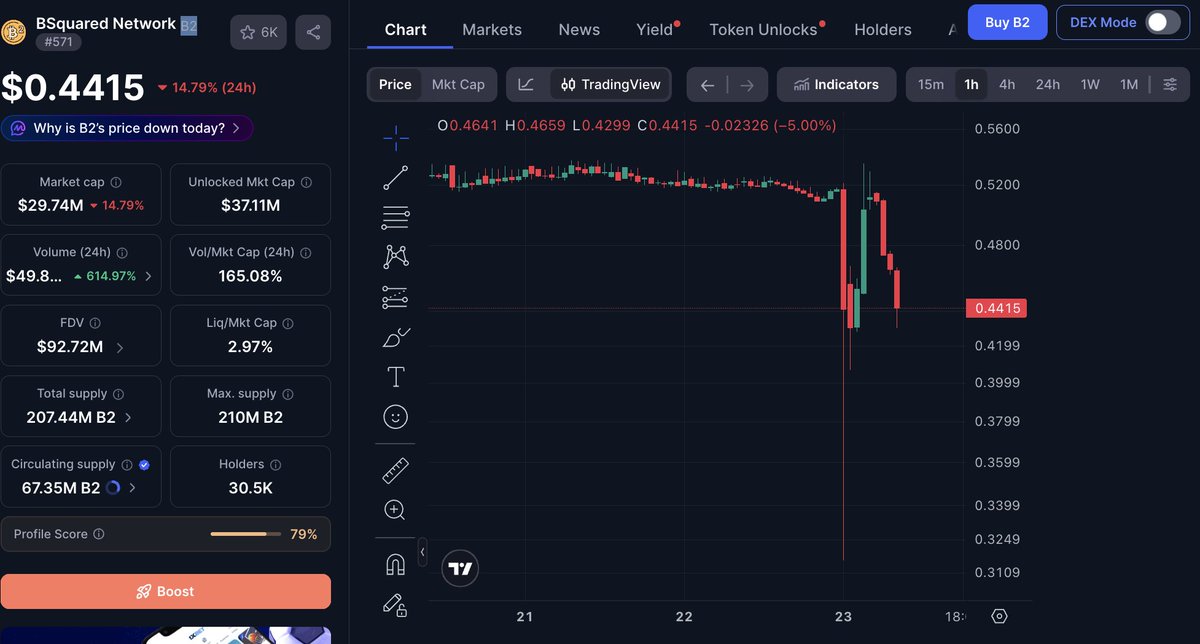Click the Buy B2 button
1200x644 pixels.
[x=1007, y=22]
